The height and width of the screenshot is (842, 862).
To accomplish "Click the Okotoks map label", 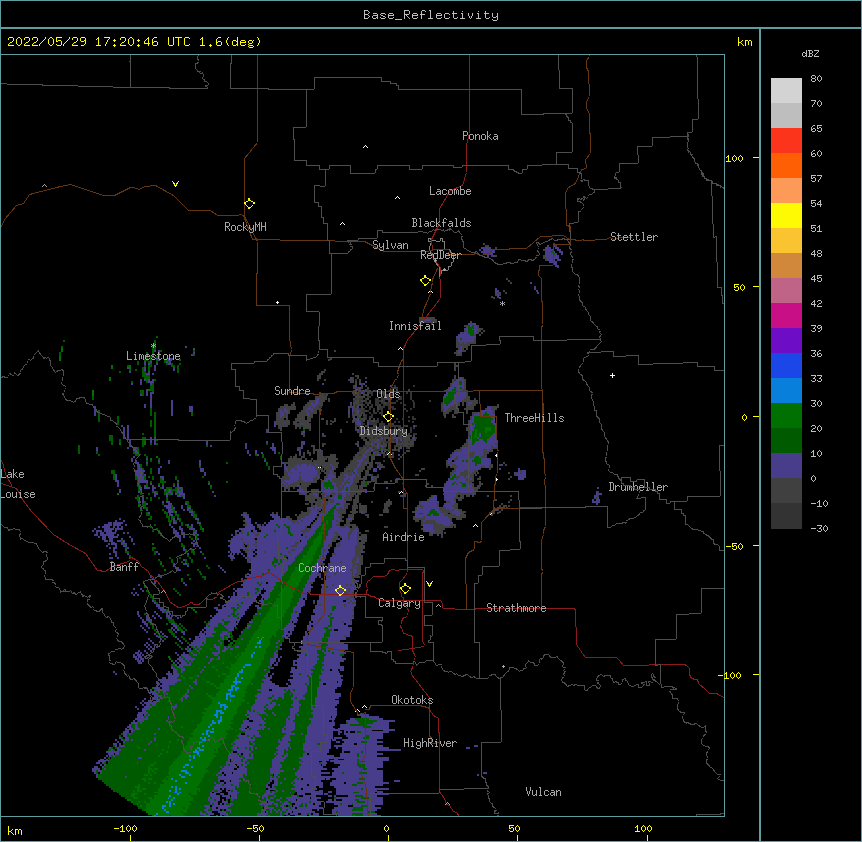I will pyautogui.click(x=412, y=700).
